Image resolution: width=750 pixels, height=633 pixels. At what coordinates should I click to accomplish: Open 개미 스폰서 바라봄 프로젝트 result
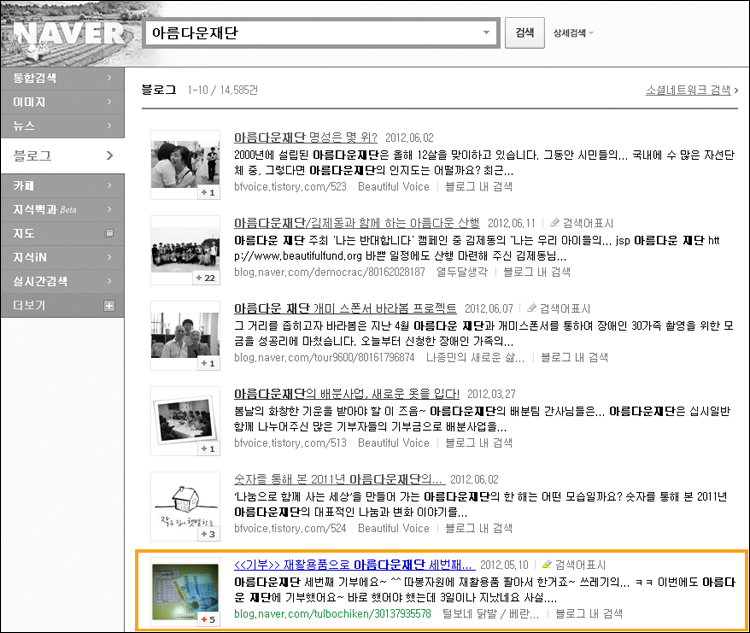click(x=345, y=309)
